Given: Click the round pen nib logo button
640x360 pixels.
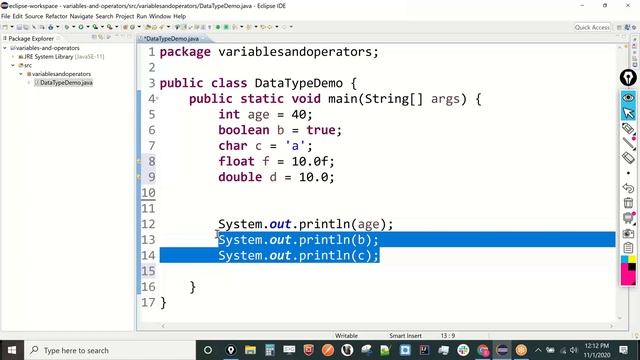Looking at the screenshot, I should (628, 78).
